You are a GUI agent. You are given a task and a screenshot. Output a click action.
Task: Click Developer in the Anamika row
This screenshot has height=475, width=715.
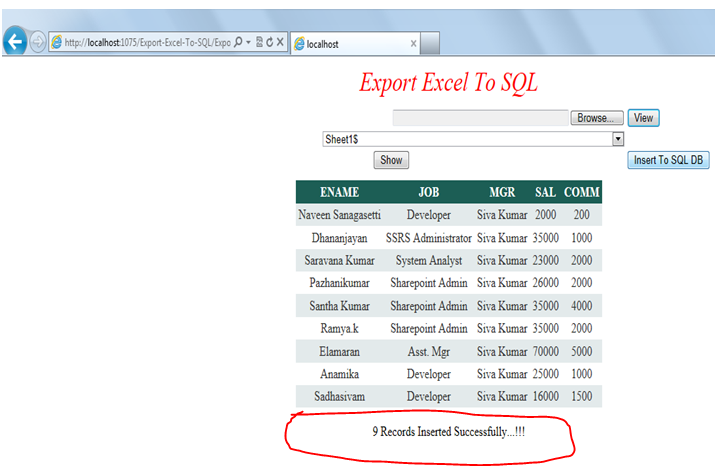tap(429, 374)
